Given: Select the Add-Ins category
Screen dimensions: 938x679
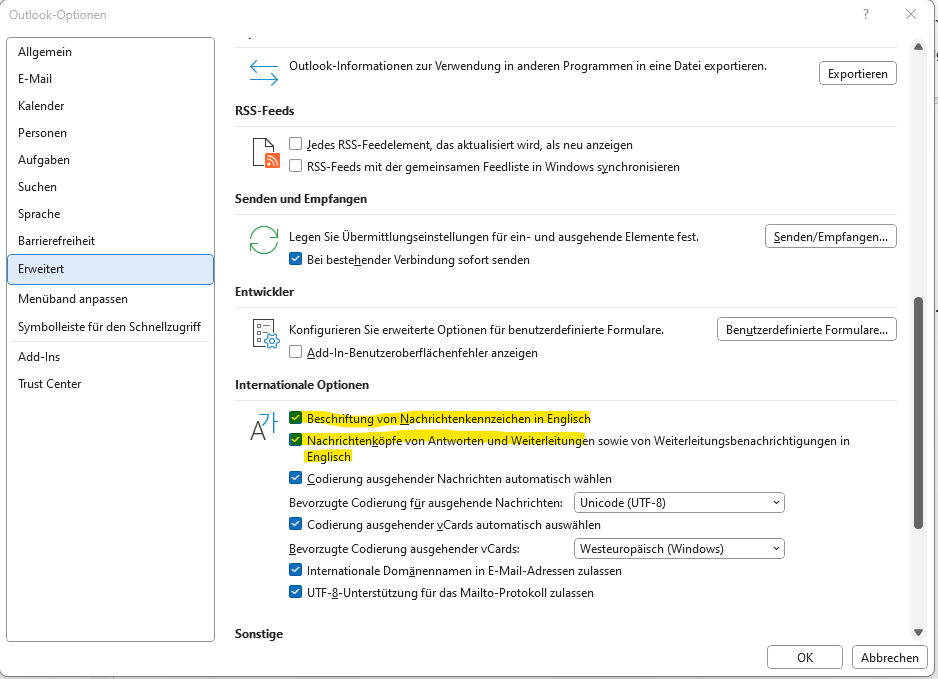Looking at the screenshot, I should pos(110,357).
